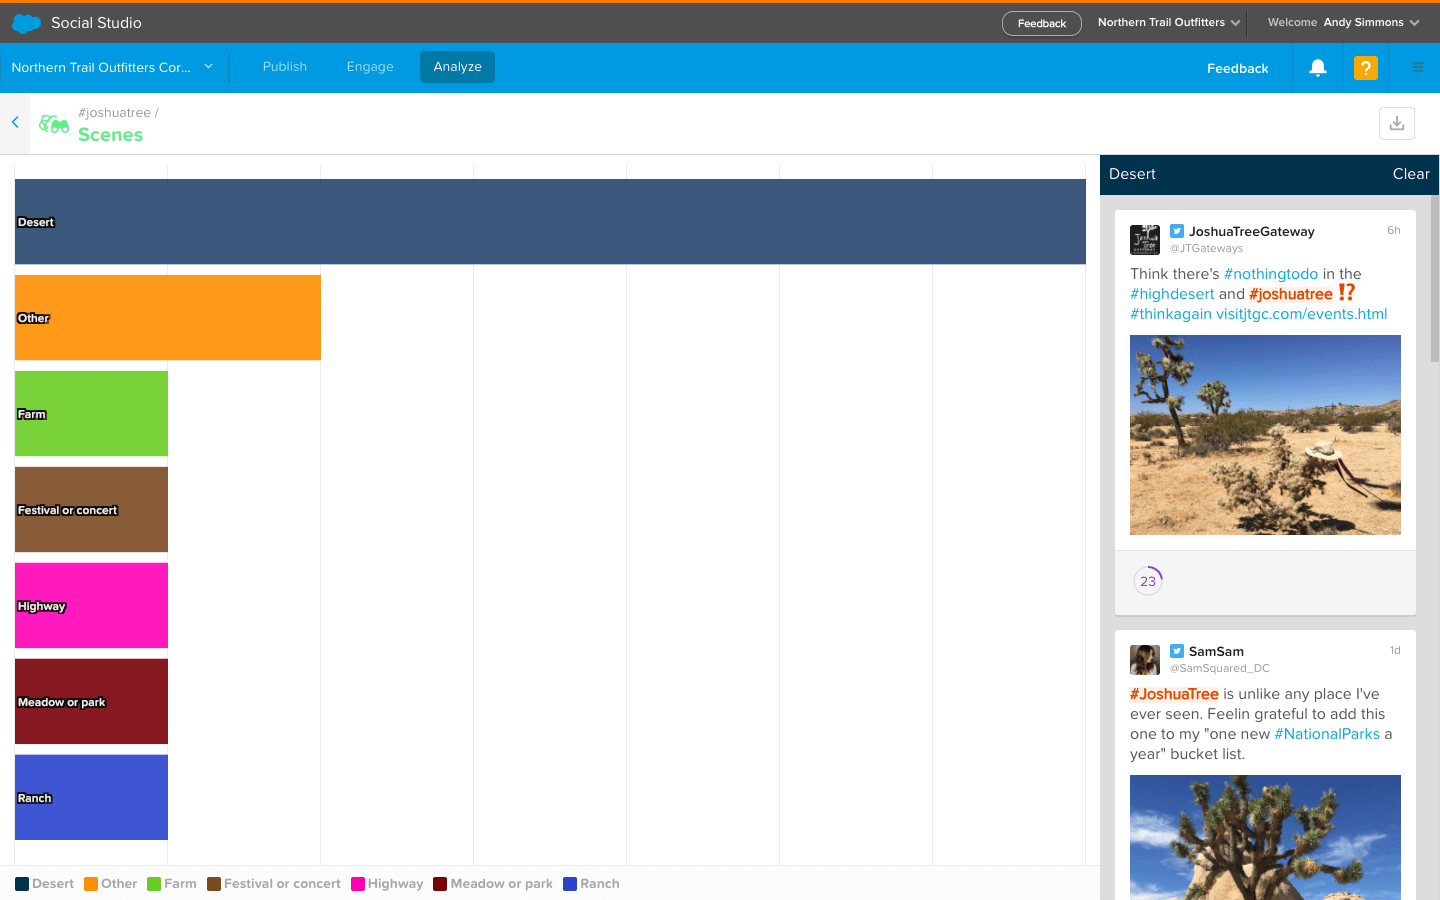Click the Social Studio title
The image size is (1440, 900).
(x=96, y=23)
